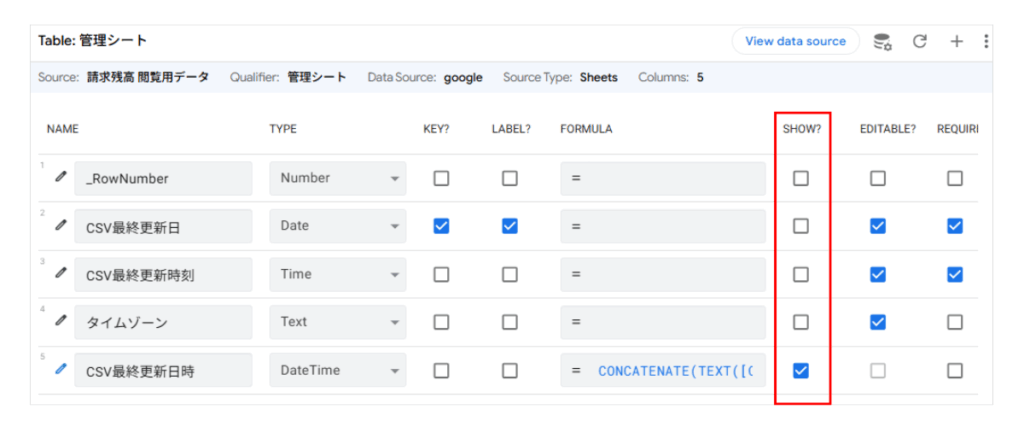Click the regenerate schema refresh icon
Screen dimensions: 1024x427
(920, 41)
